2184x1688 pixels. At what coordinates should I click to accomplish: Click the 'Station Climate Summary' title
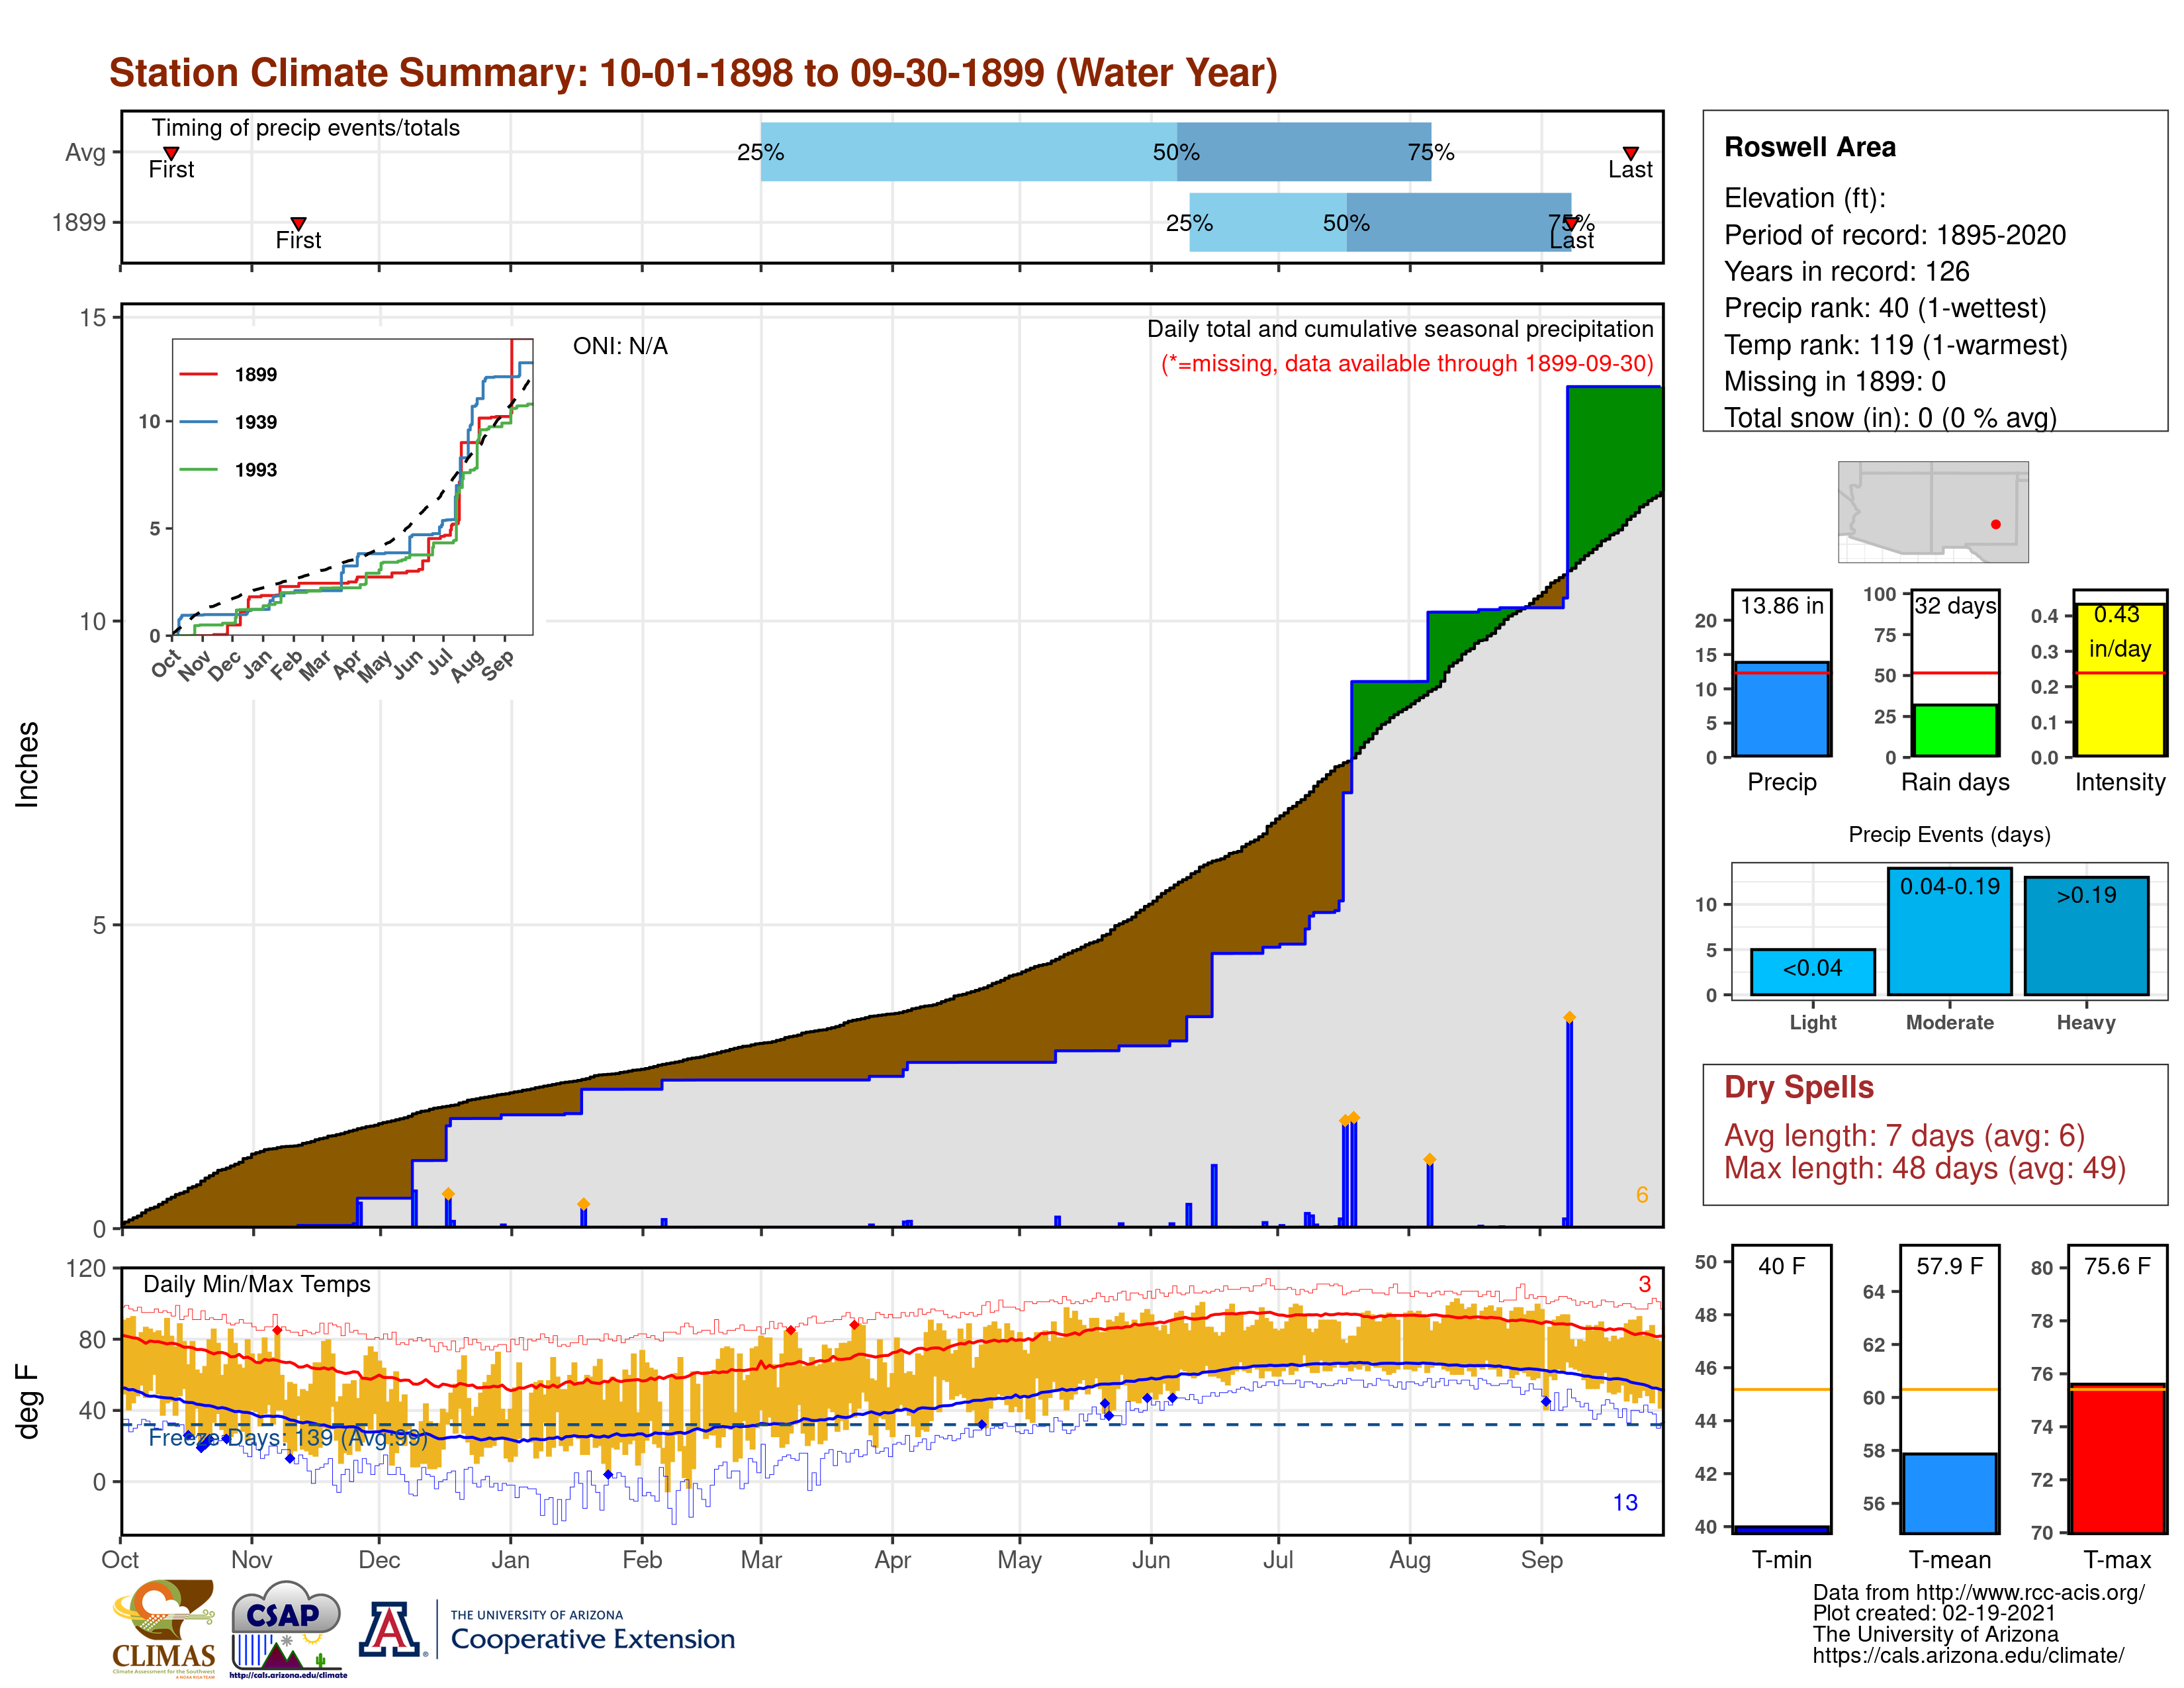point(693,73)
